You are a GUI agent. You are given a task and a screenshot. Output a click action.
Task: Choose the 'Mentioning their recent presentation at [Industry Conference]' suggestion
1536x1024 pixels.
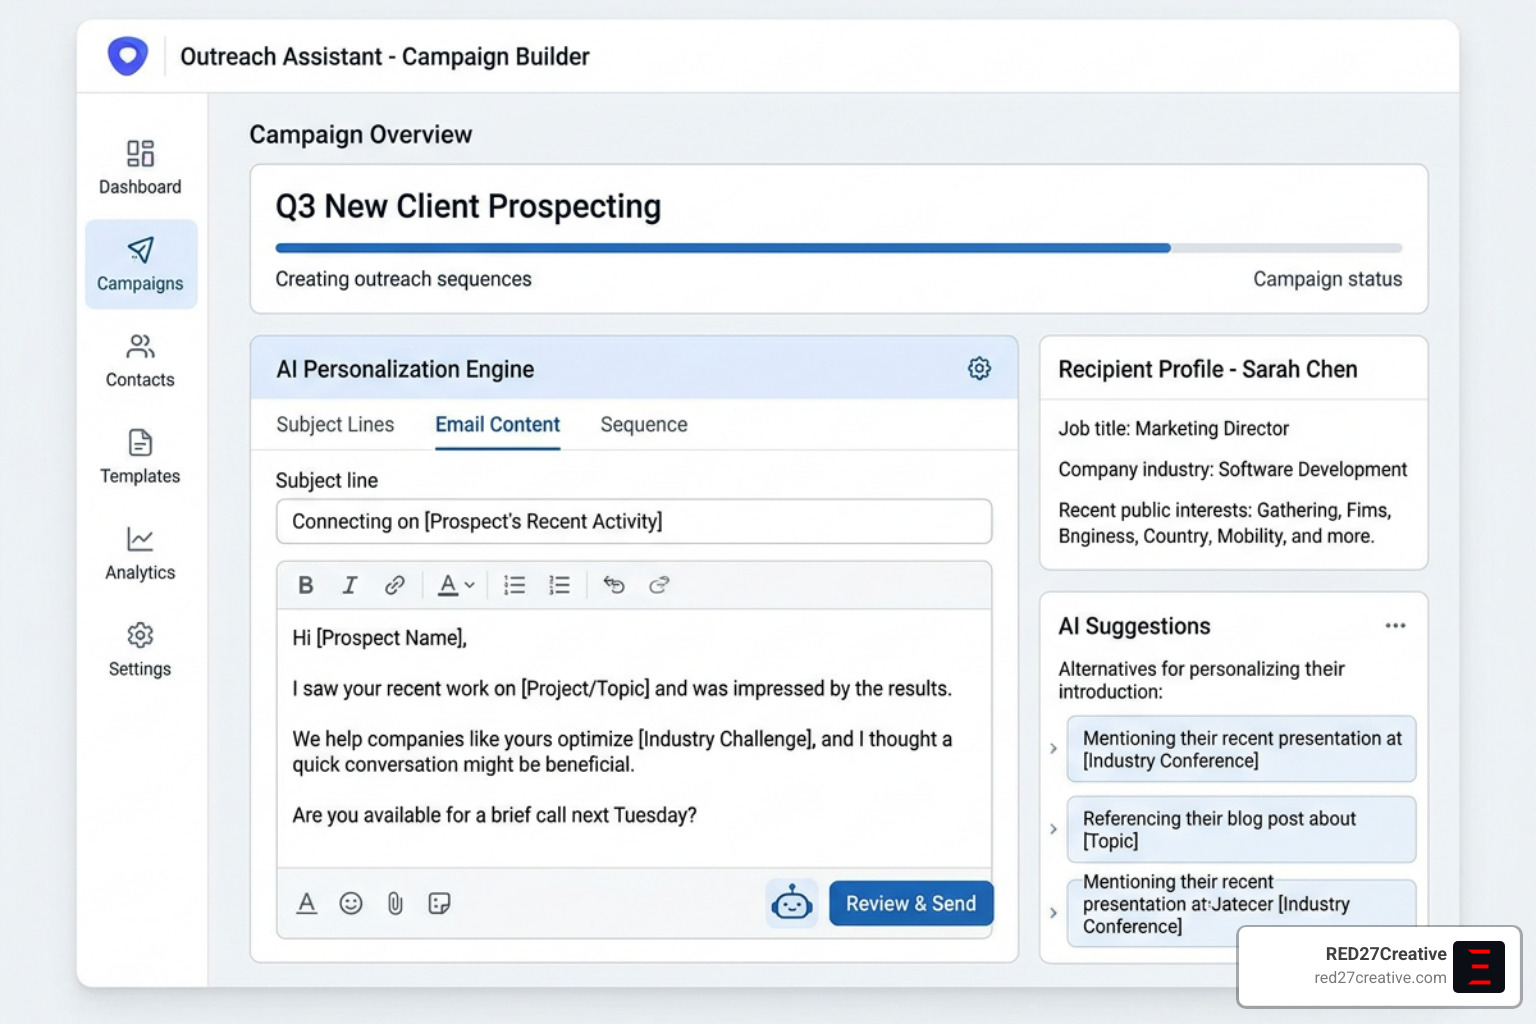[x=1241, y=748]
